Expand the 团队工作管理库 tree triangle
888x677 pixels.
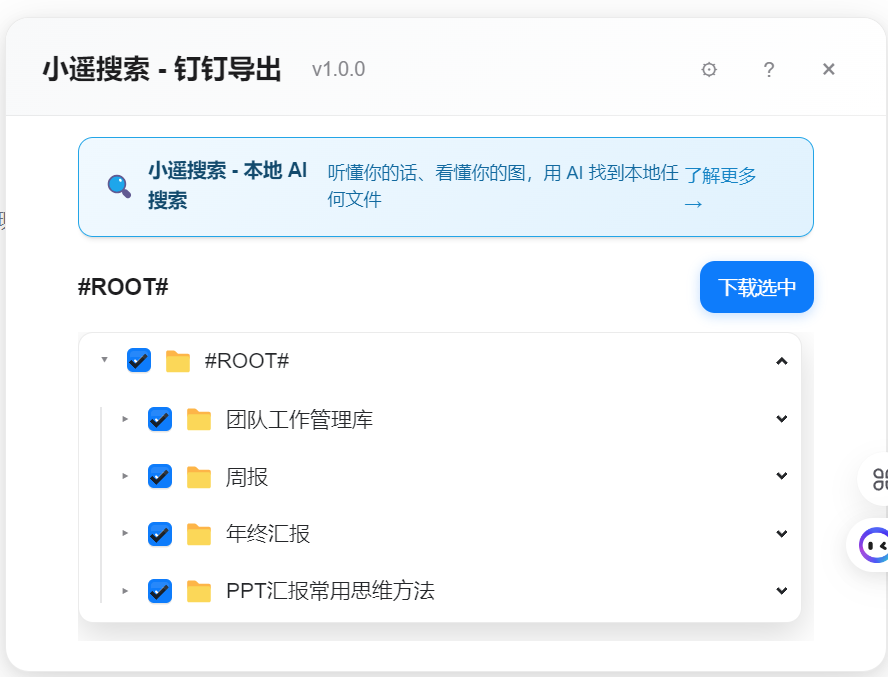click(125, 419)
